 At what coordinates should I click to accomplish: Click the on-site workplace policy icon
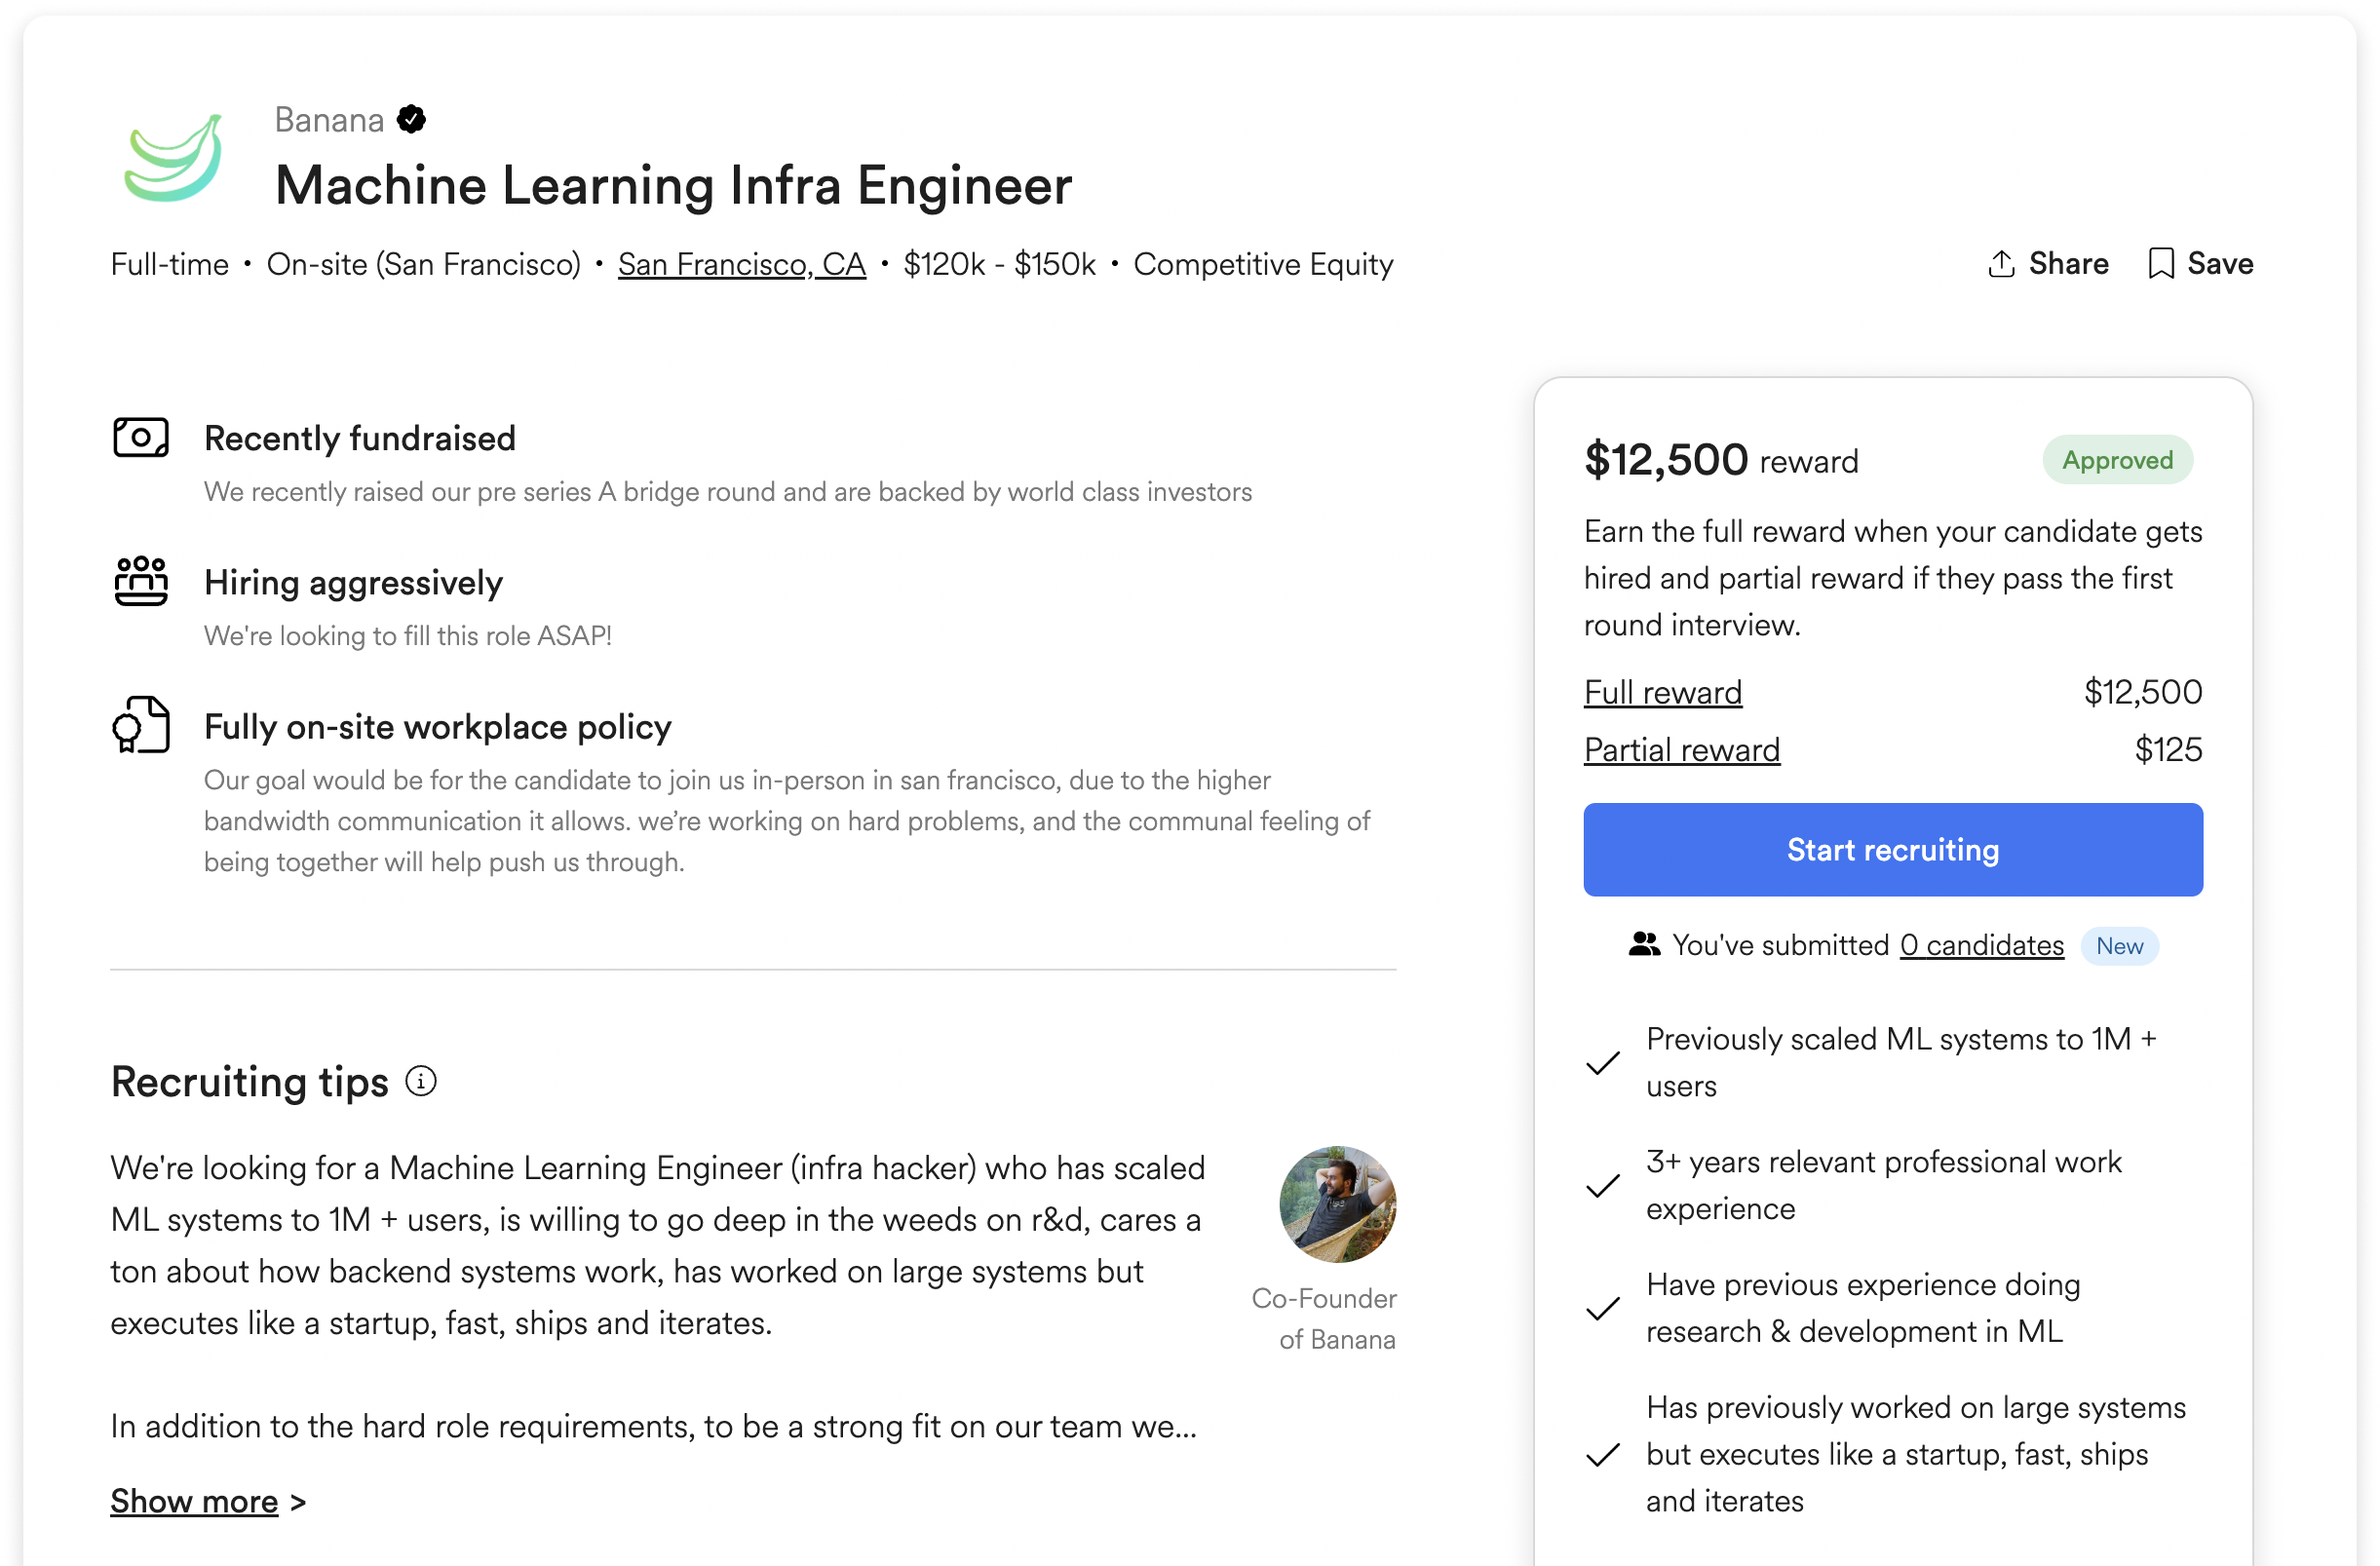[x=141, y=725]
